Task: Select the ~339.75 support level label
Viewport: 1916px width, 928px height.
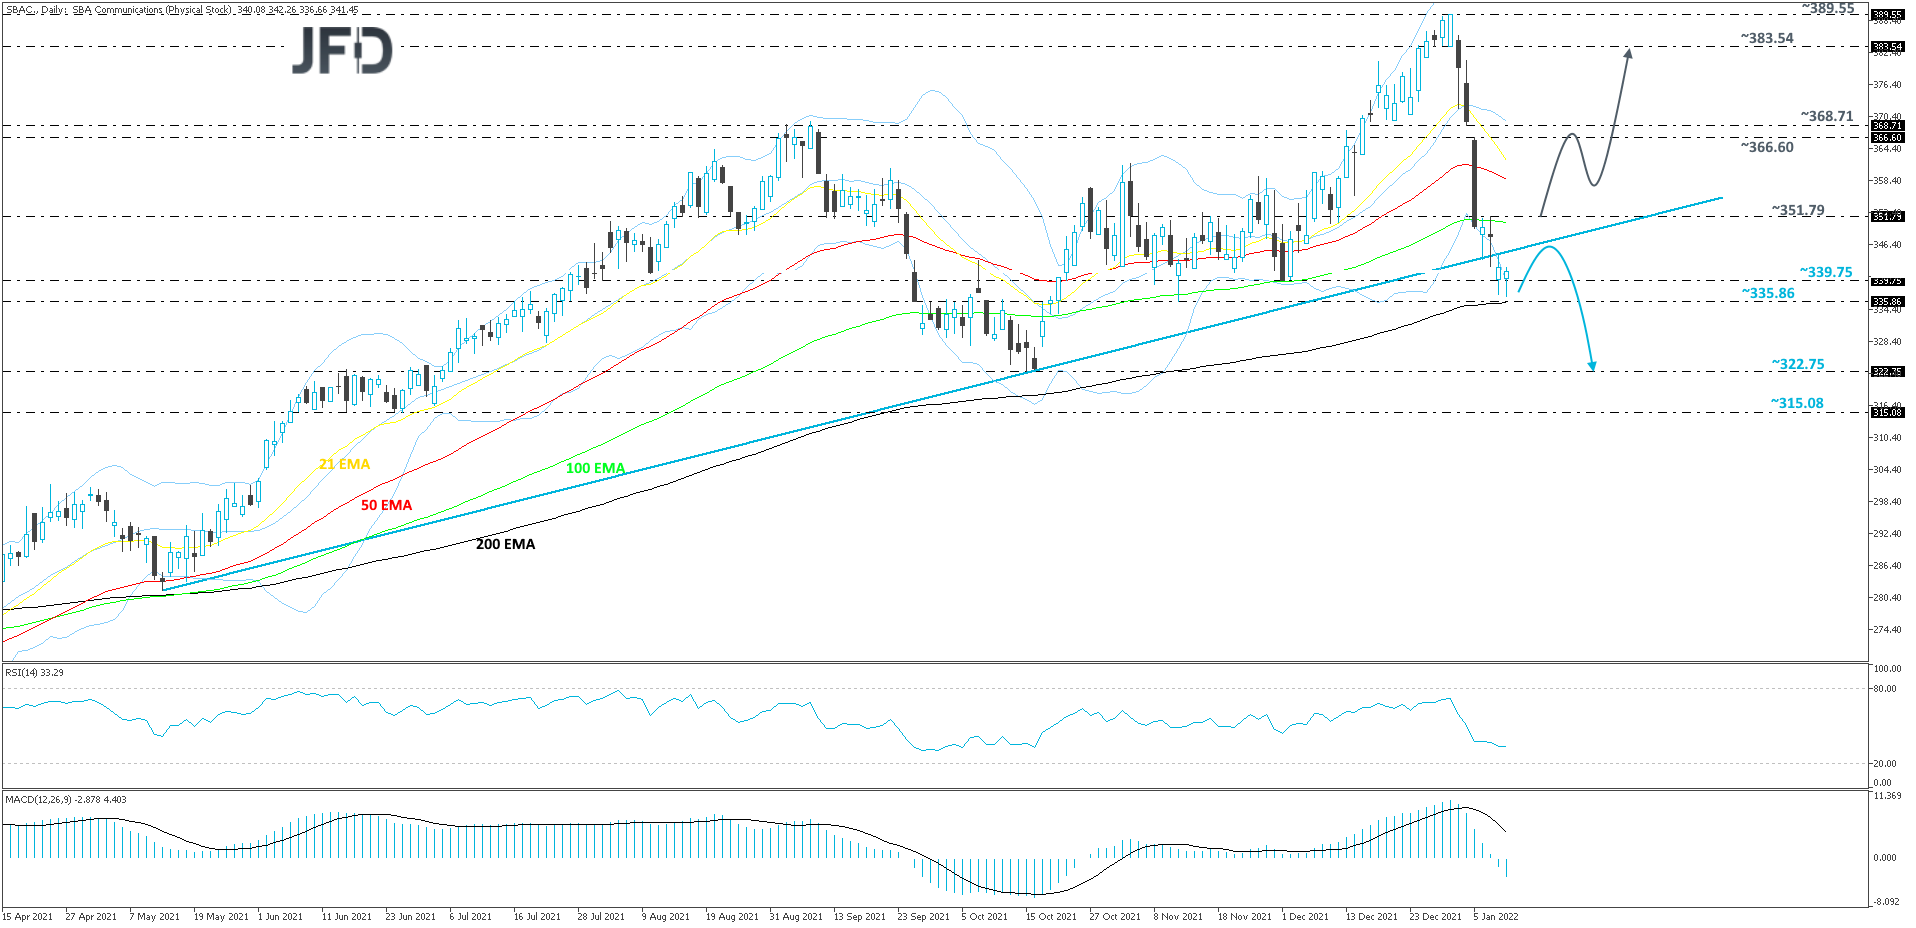Action: click(x=1825, y=272)
